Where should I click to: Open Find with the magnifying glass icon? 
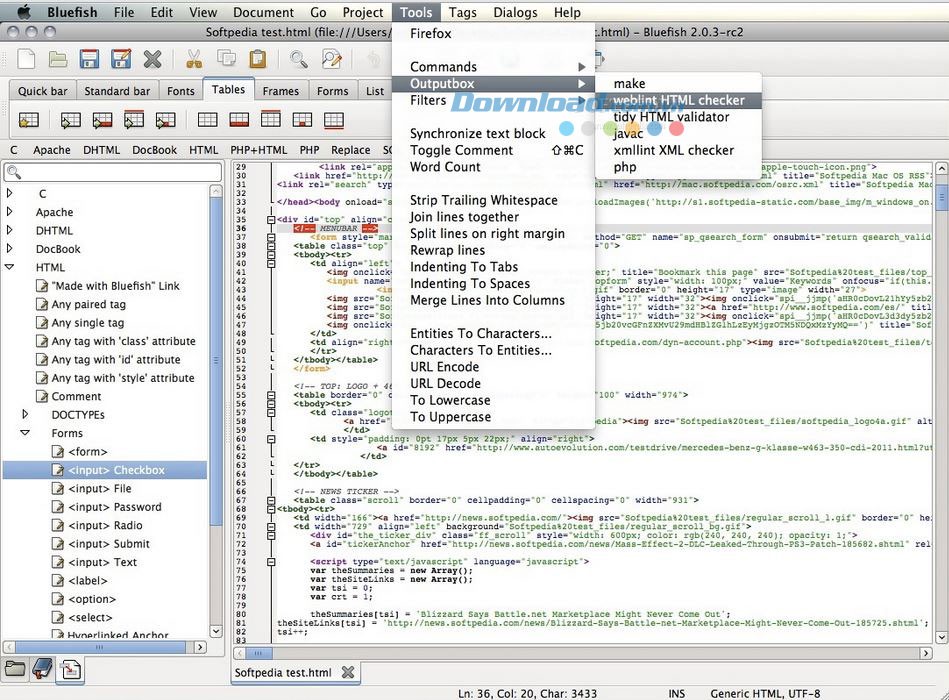click(x=298, y=59)
